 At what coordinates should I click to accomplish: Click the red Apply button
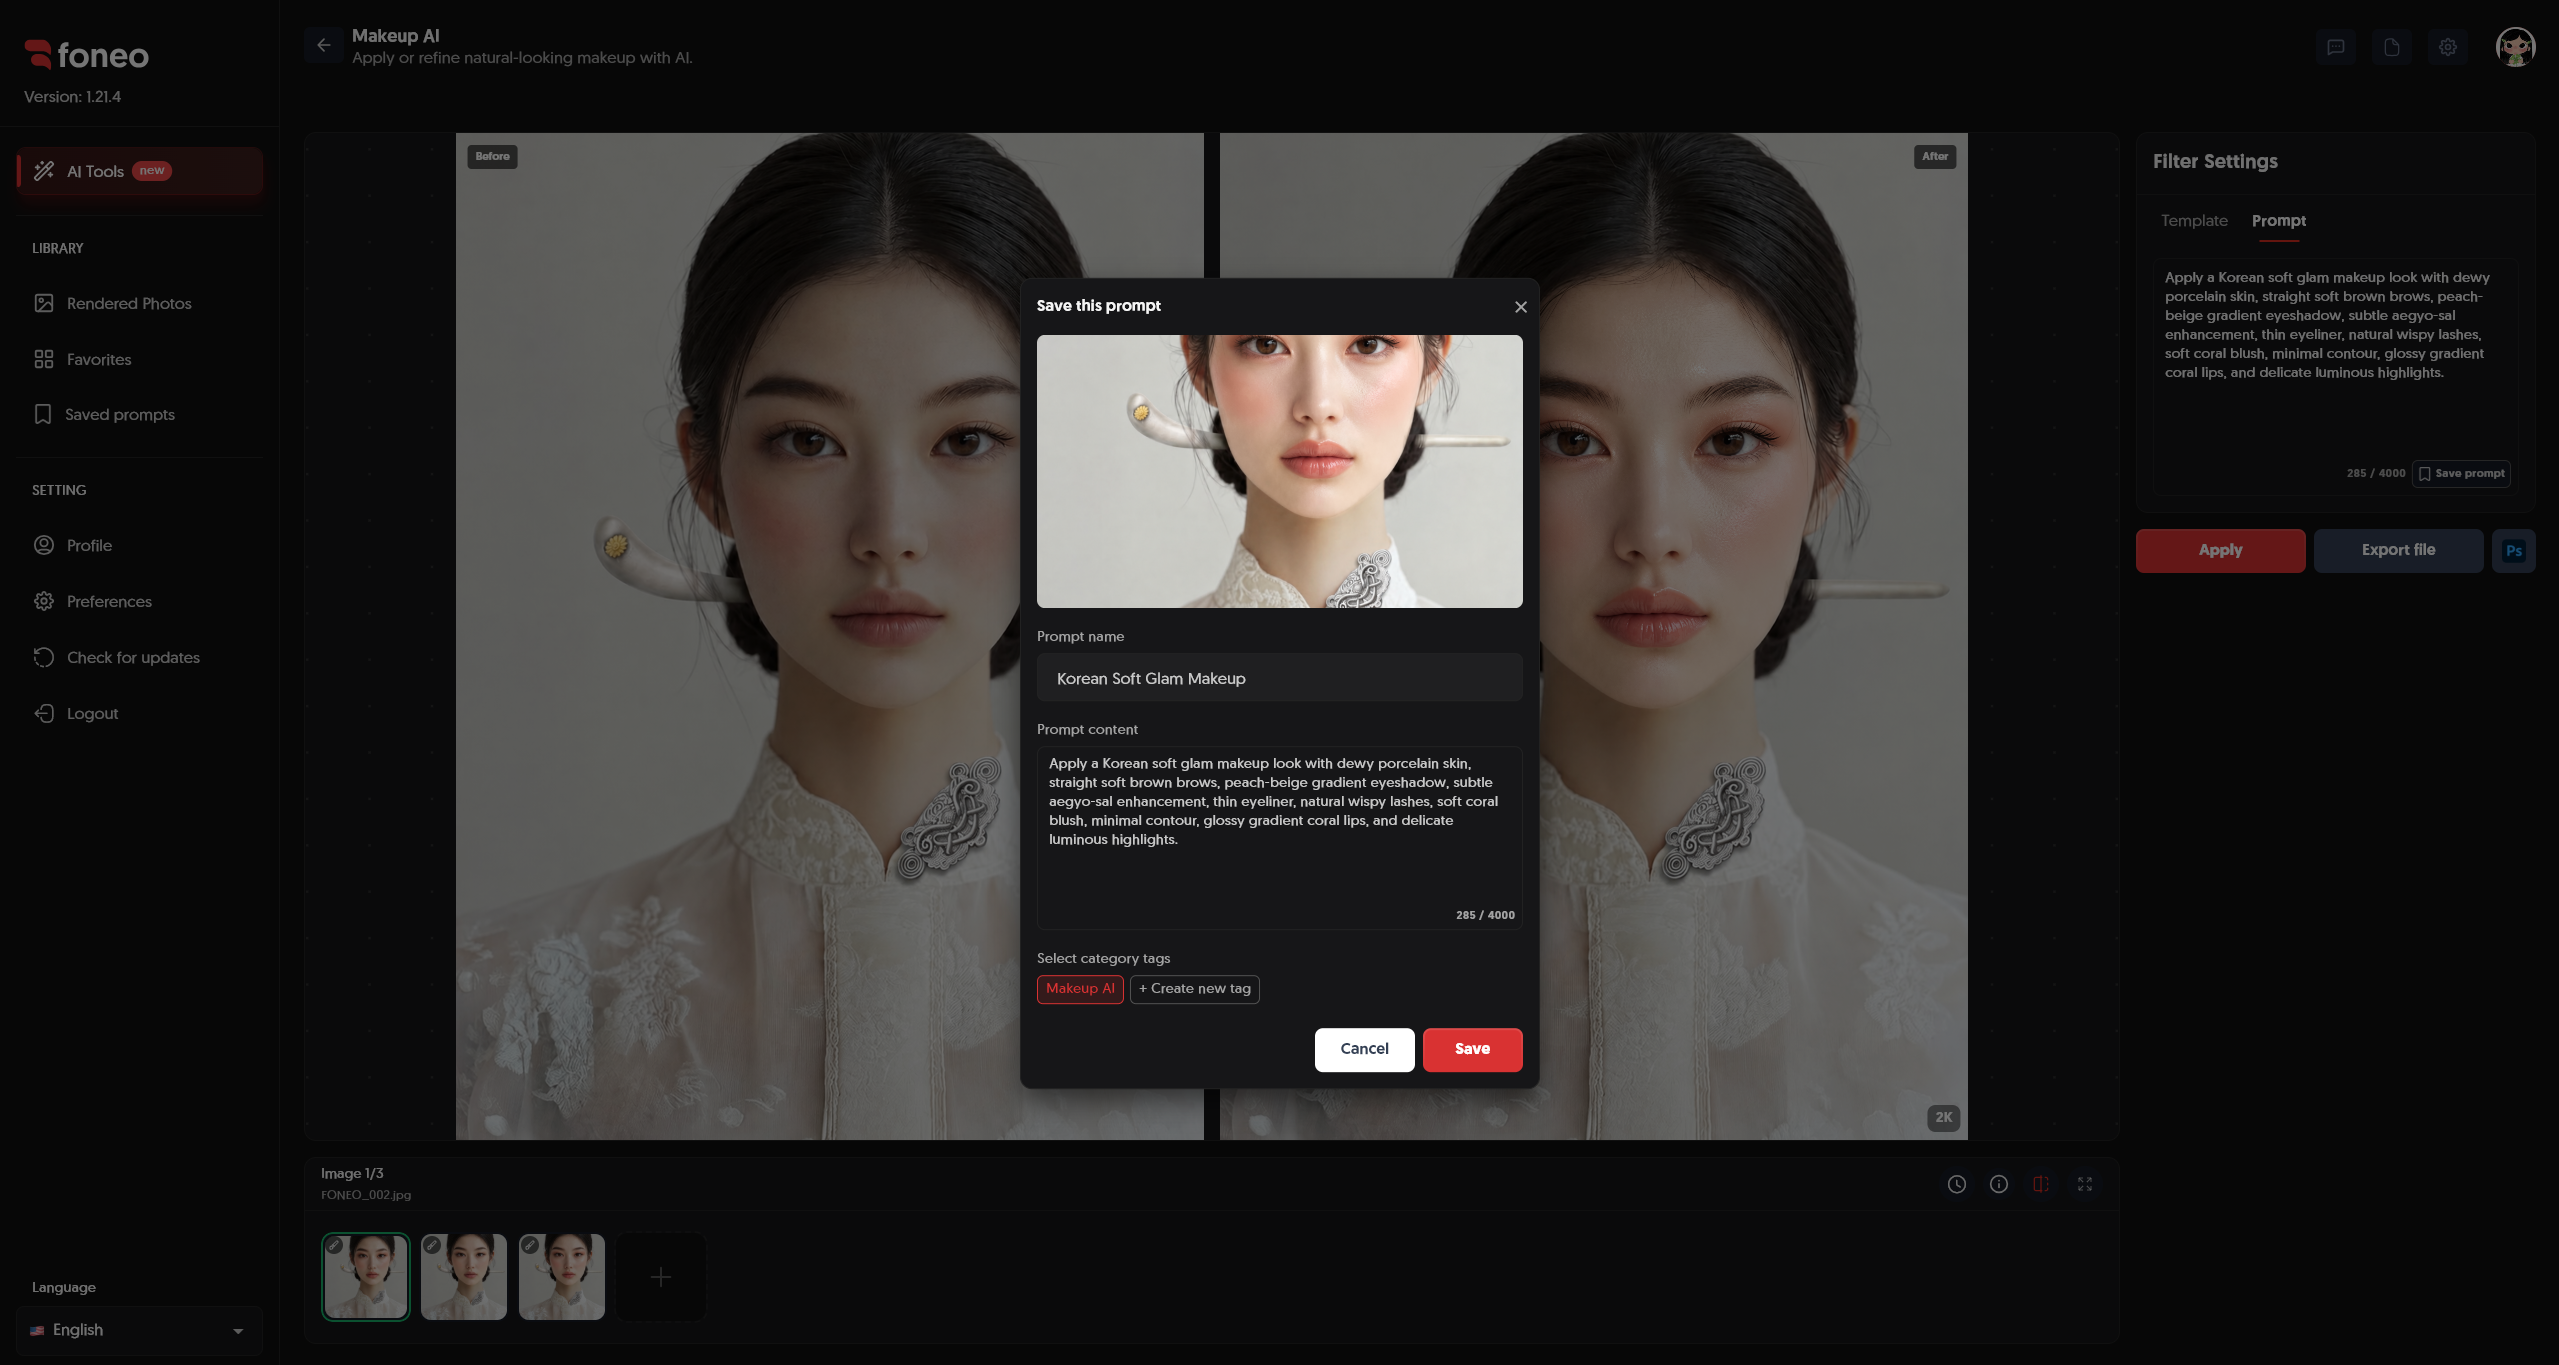tap(2220, 551)
